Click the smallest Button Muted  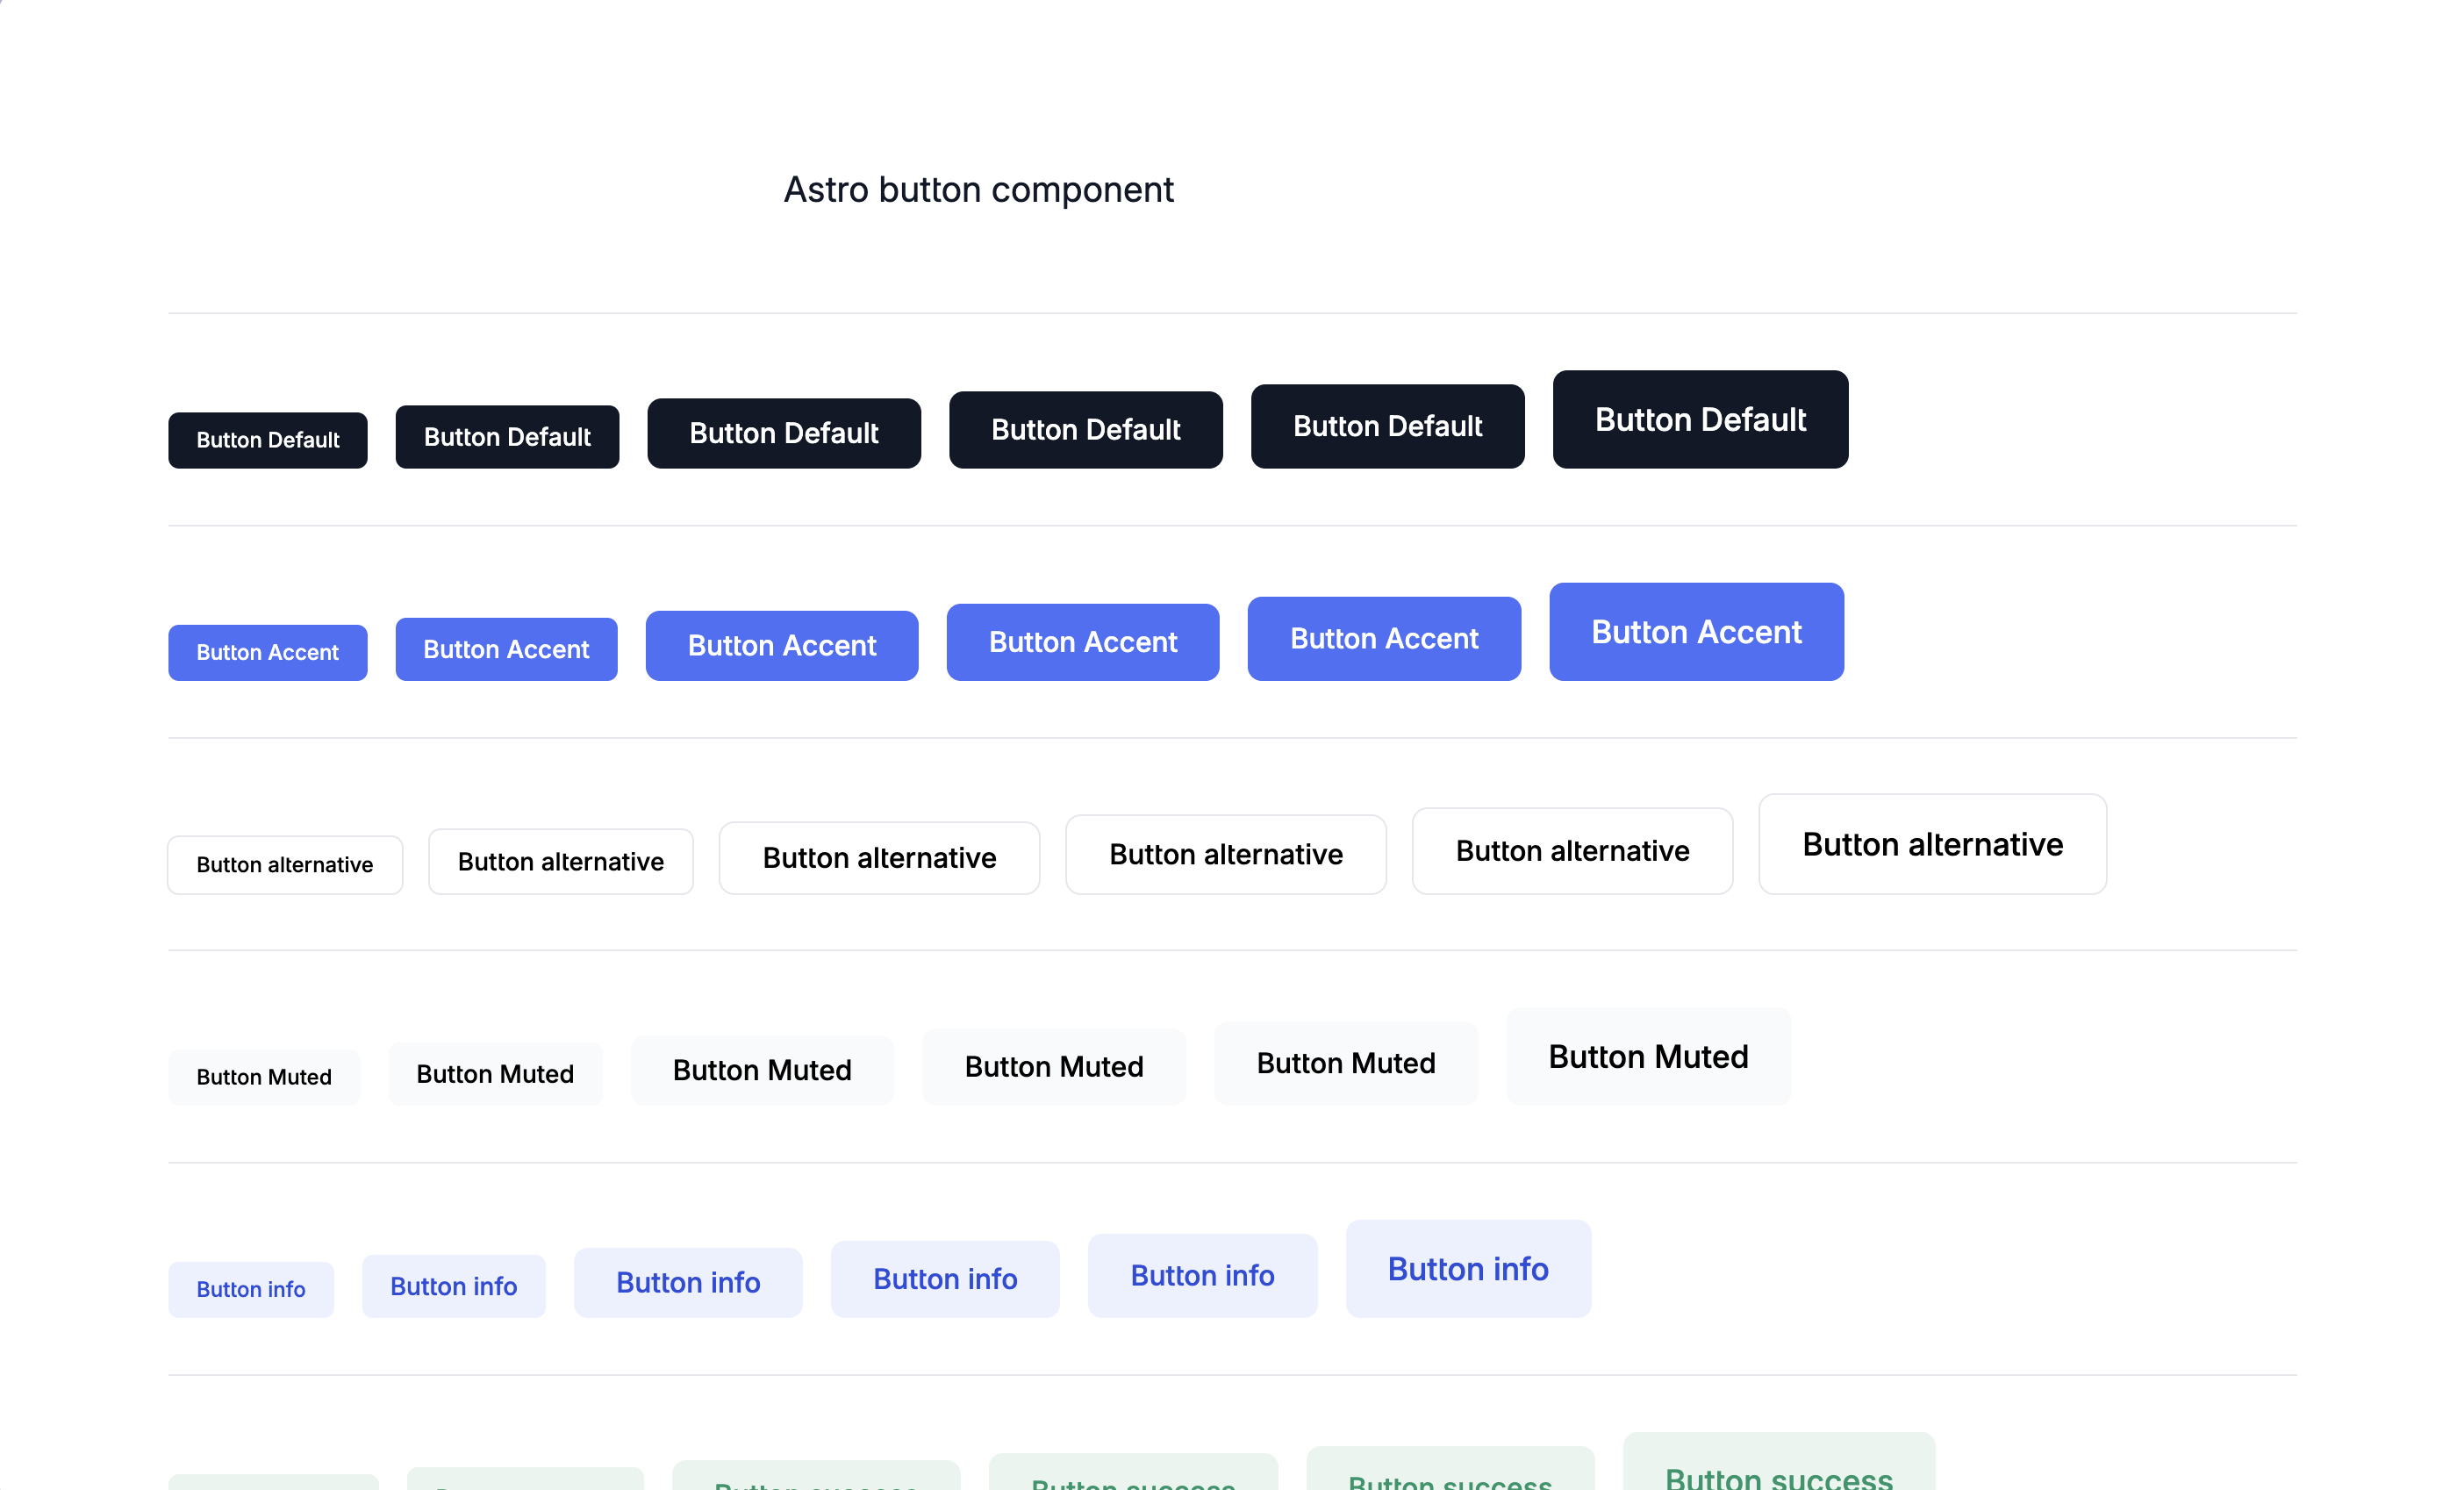click(262, 1075)
